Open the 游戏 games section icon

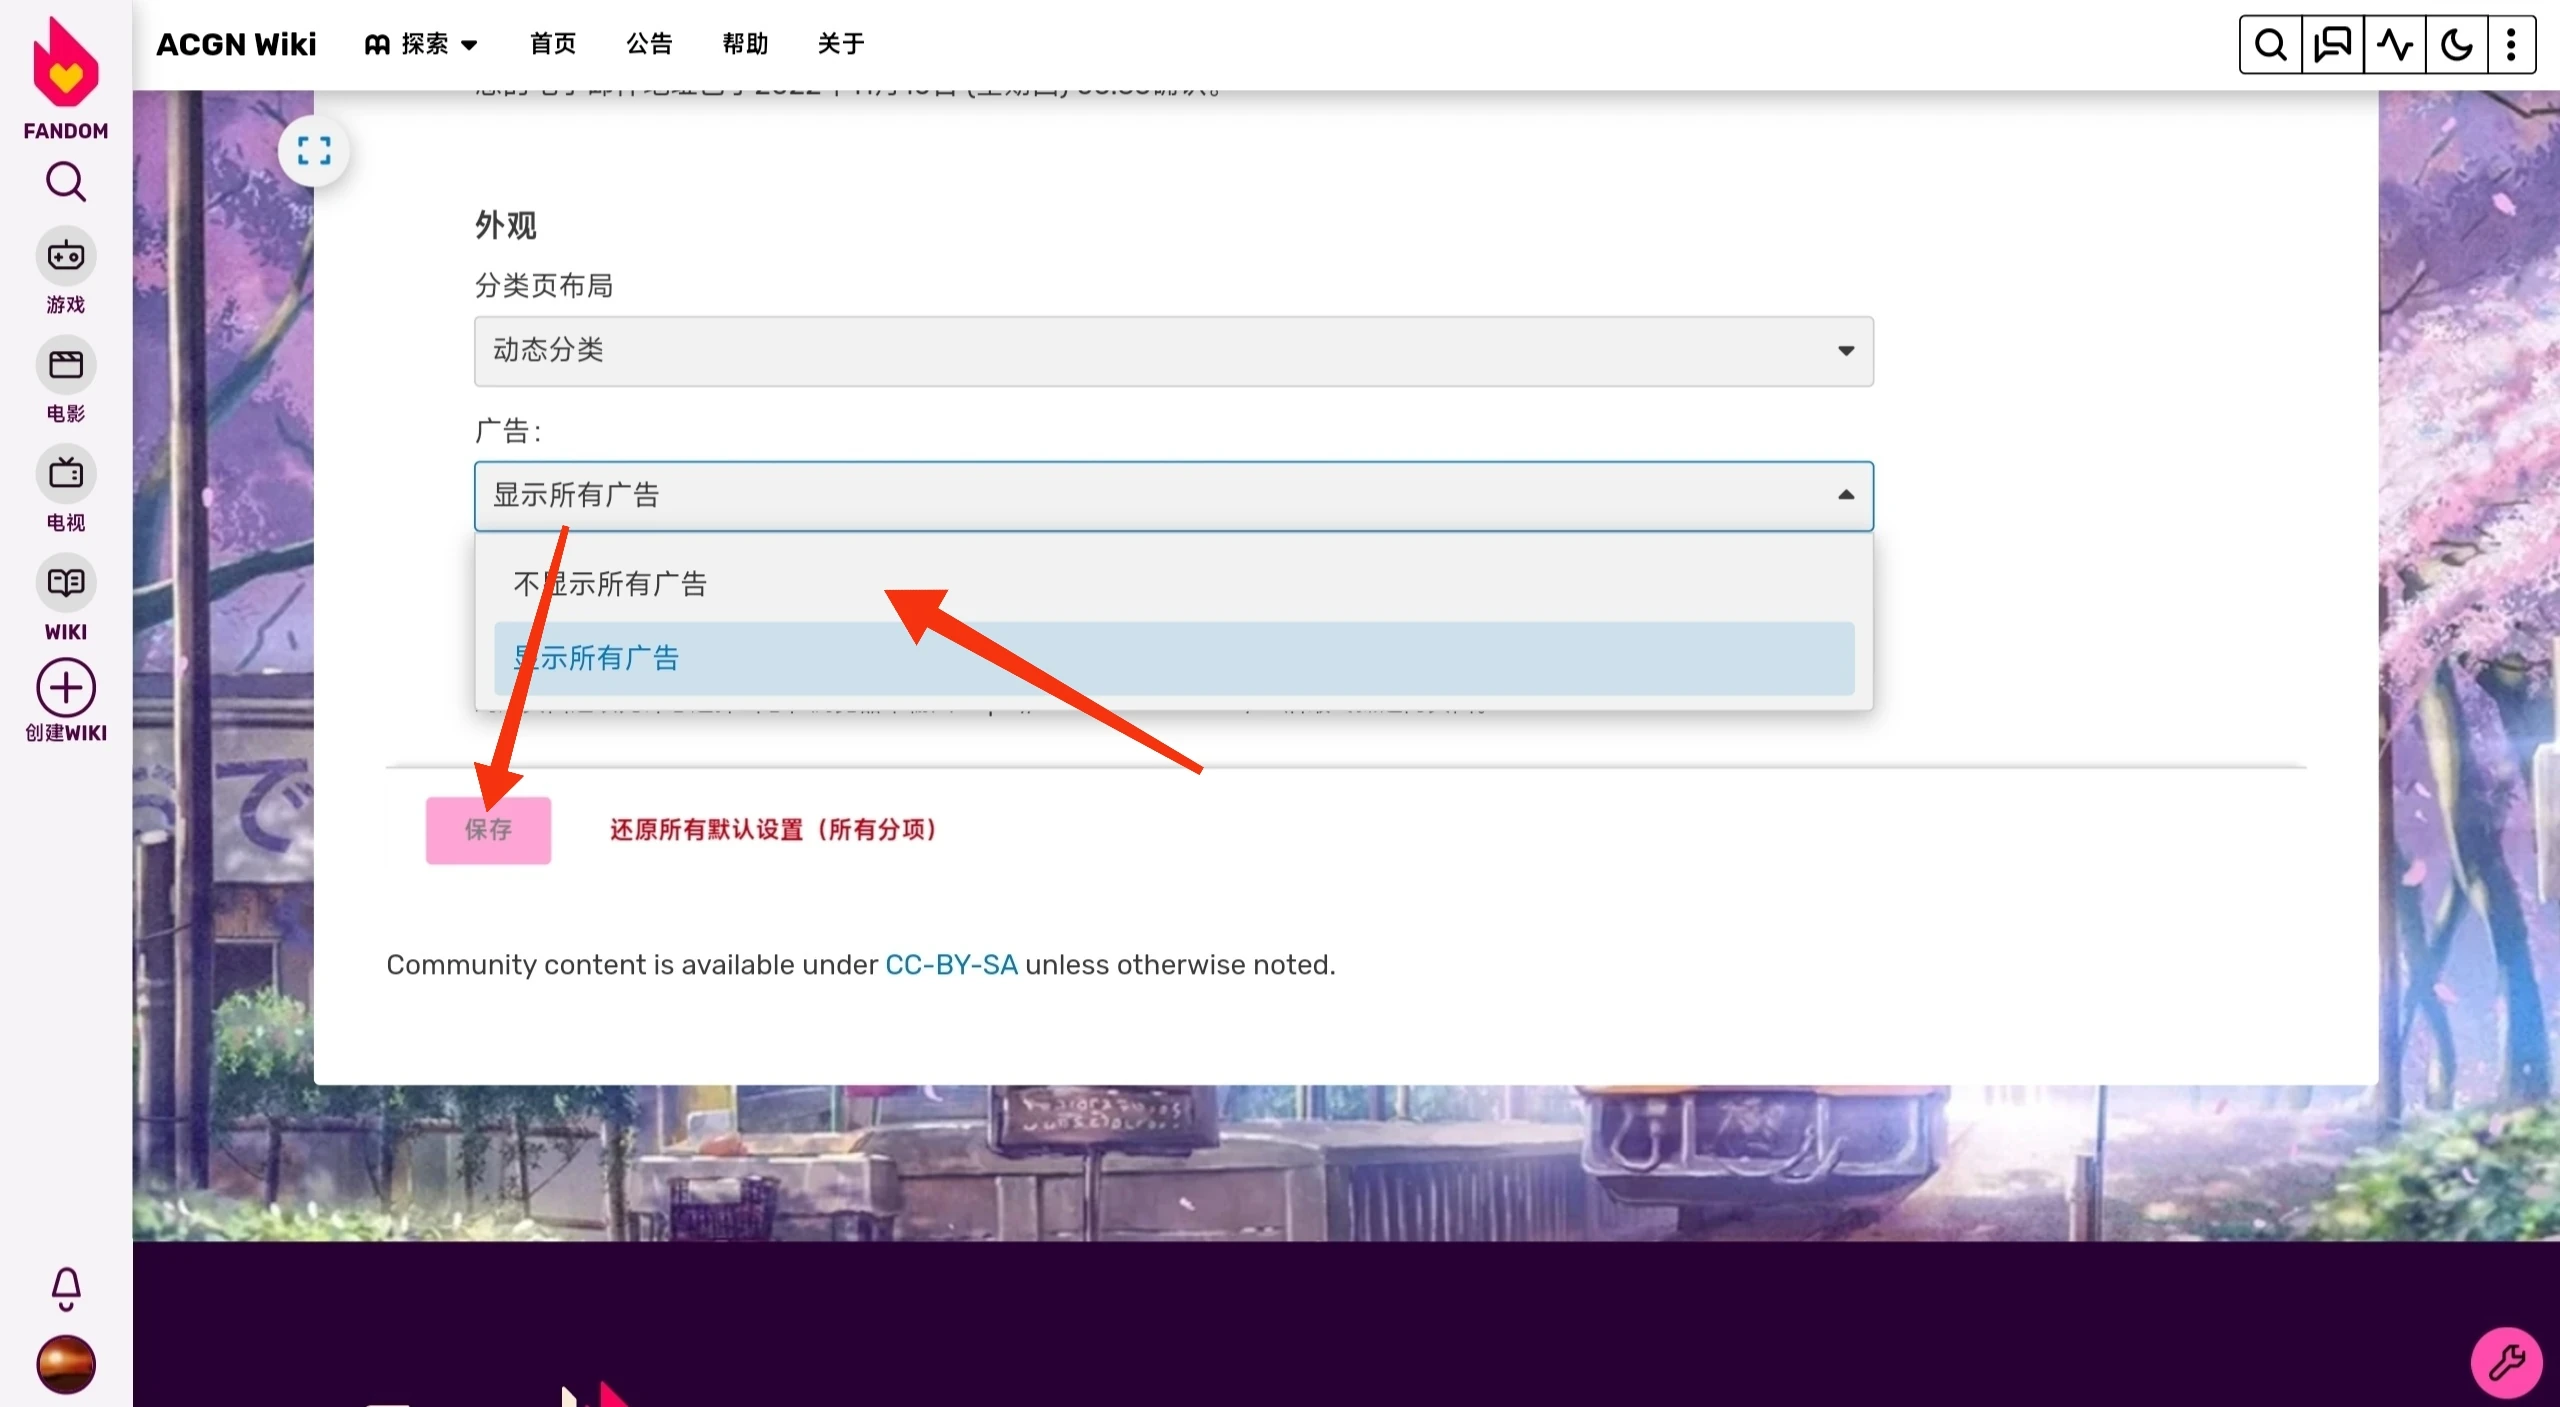coord(66,257)
